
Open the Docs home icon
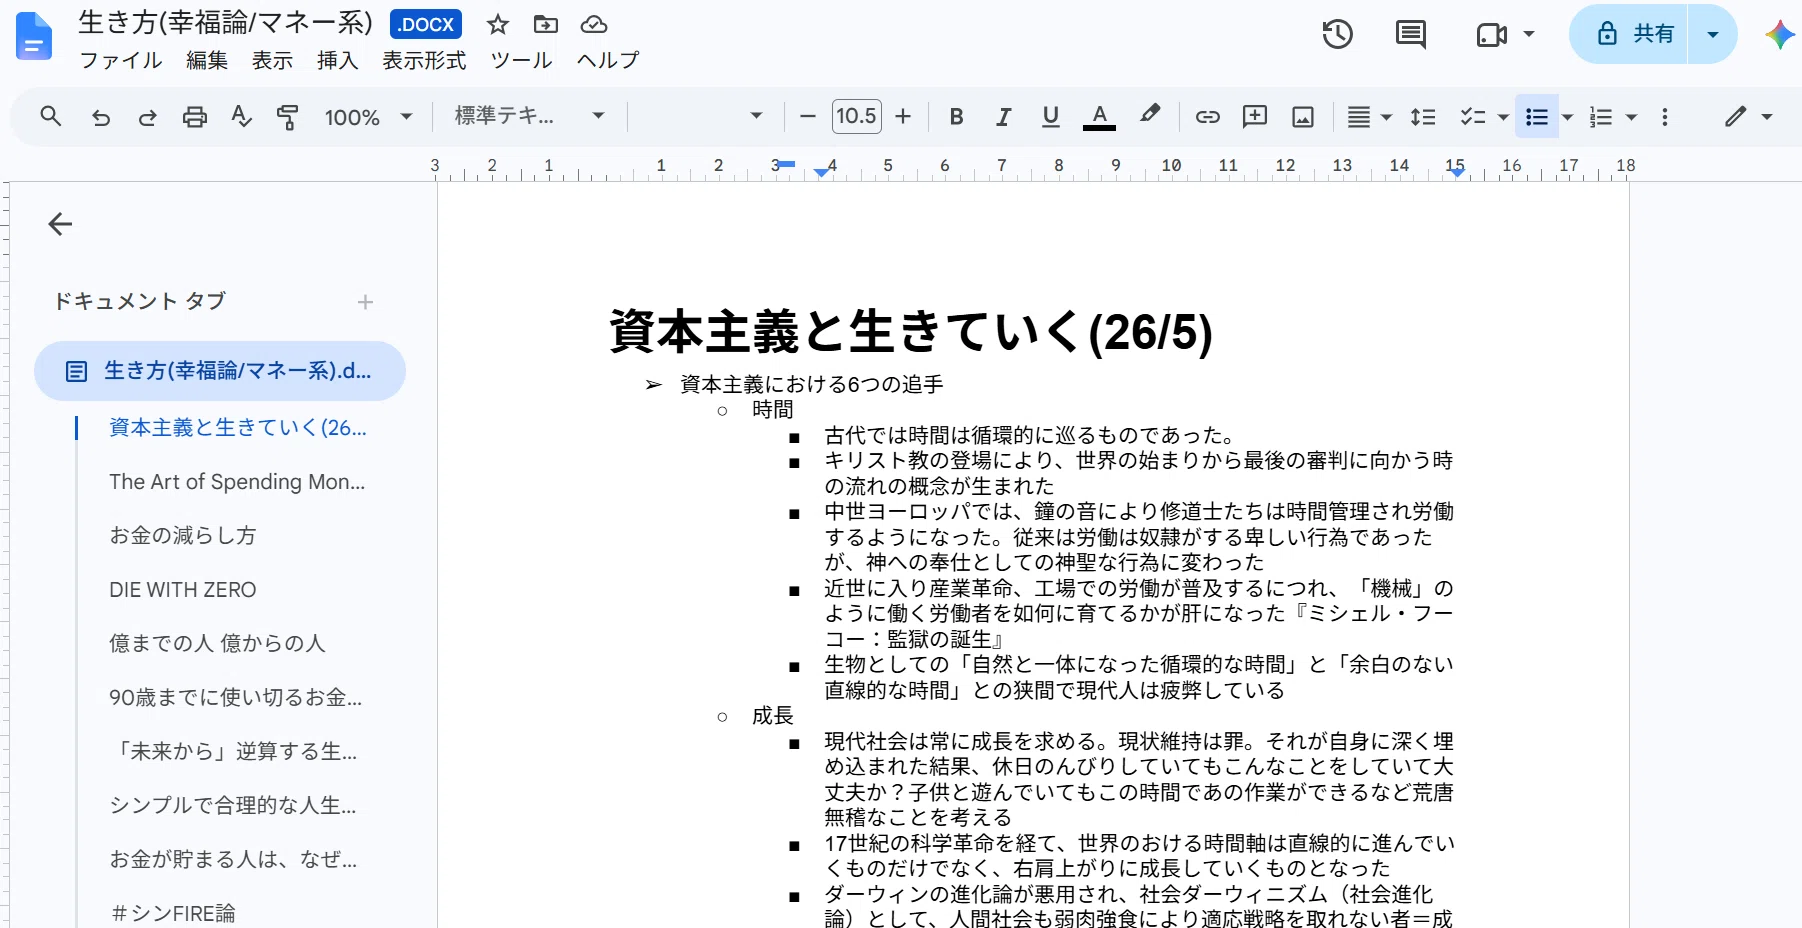click(34, 36)
